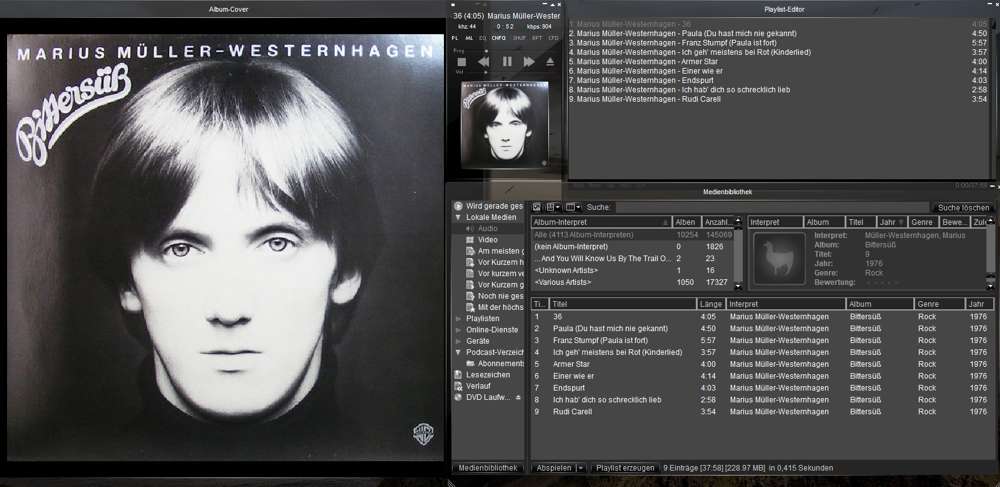
Task: Collapse the Lokale Medien tree node
Action: pos(459,217)
